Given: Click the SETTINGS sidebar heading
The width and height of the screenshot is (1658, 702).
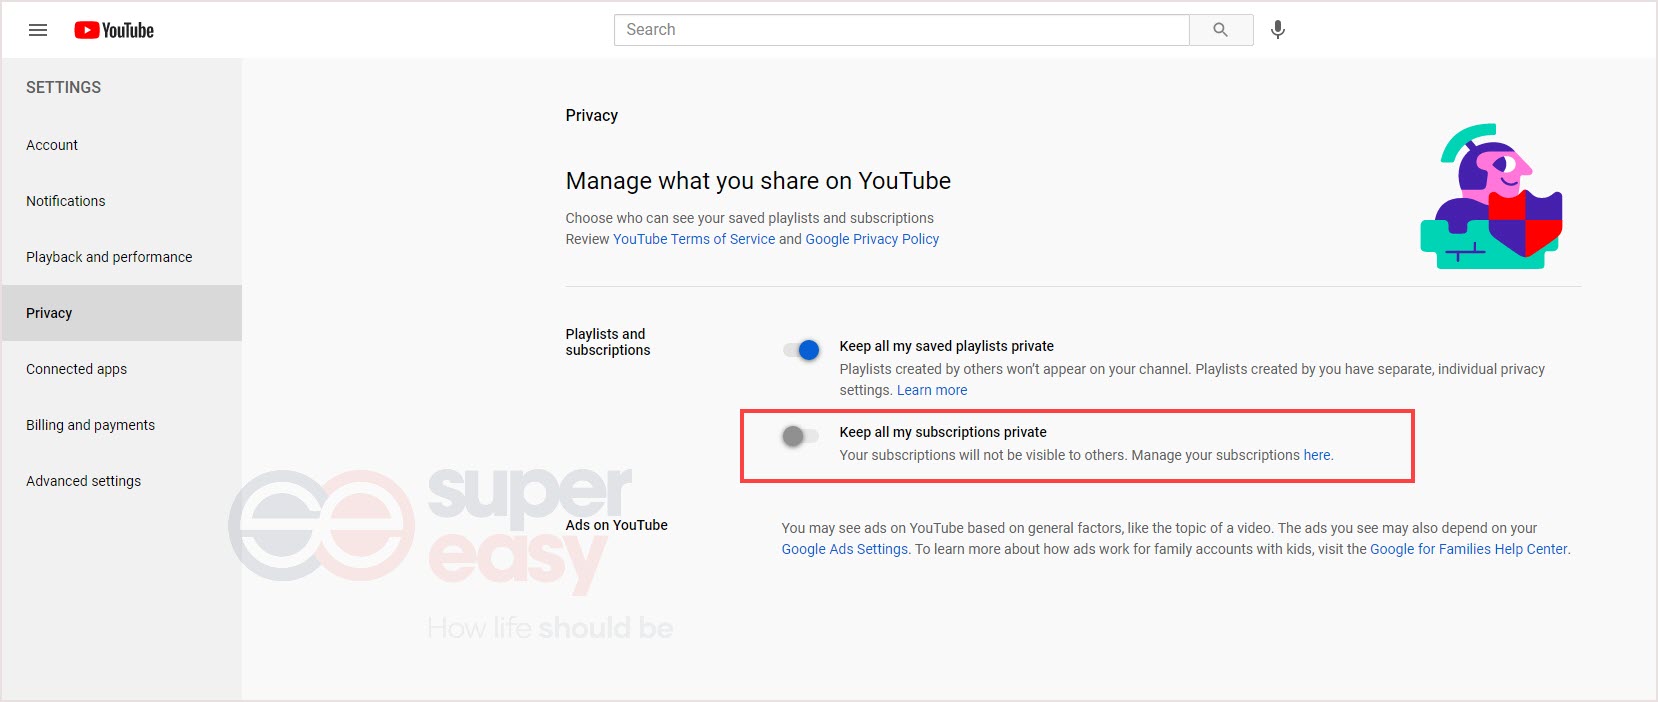Looking at the screenshot, I should 64,87.
